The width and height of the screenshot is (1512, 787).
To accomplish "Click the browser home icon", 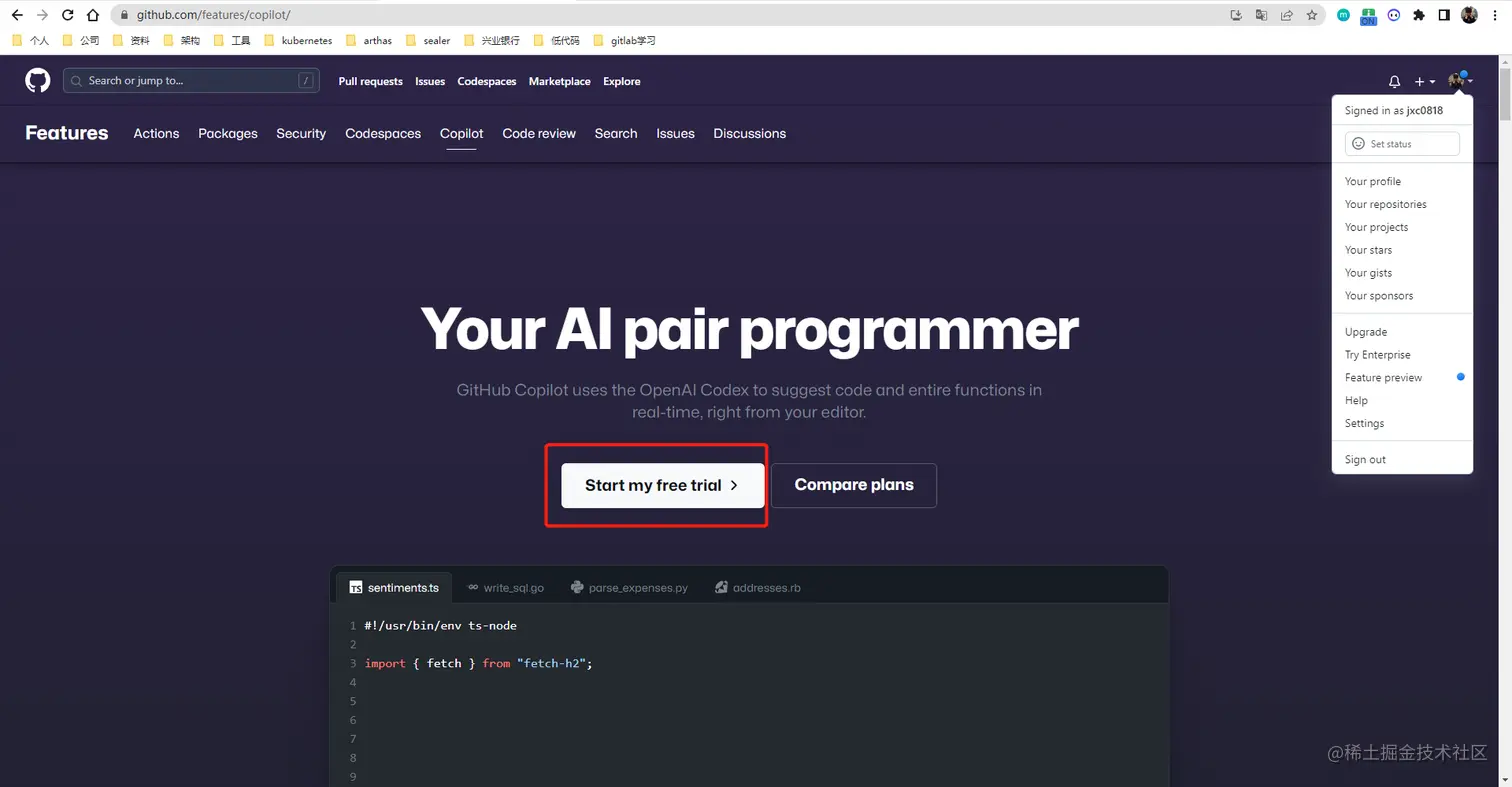I will (x=93, y=15).
